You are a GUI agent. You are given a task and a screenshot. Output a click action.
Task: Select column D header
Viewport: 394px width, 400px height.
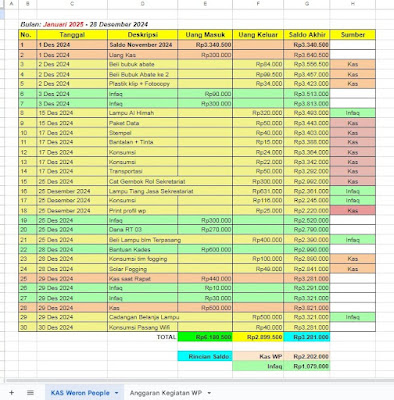coord(143,4)
